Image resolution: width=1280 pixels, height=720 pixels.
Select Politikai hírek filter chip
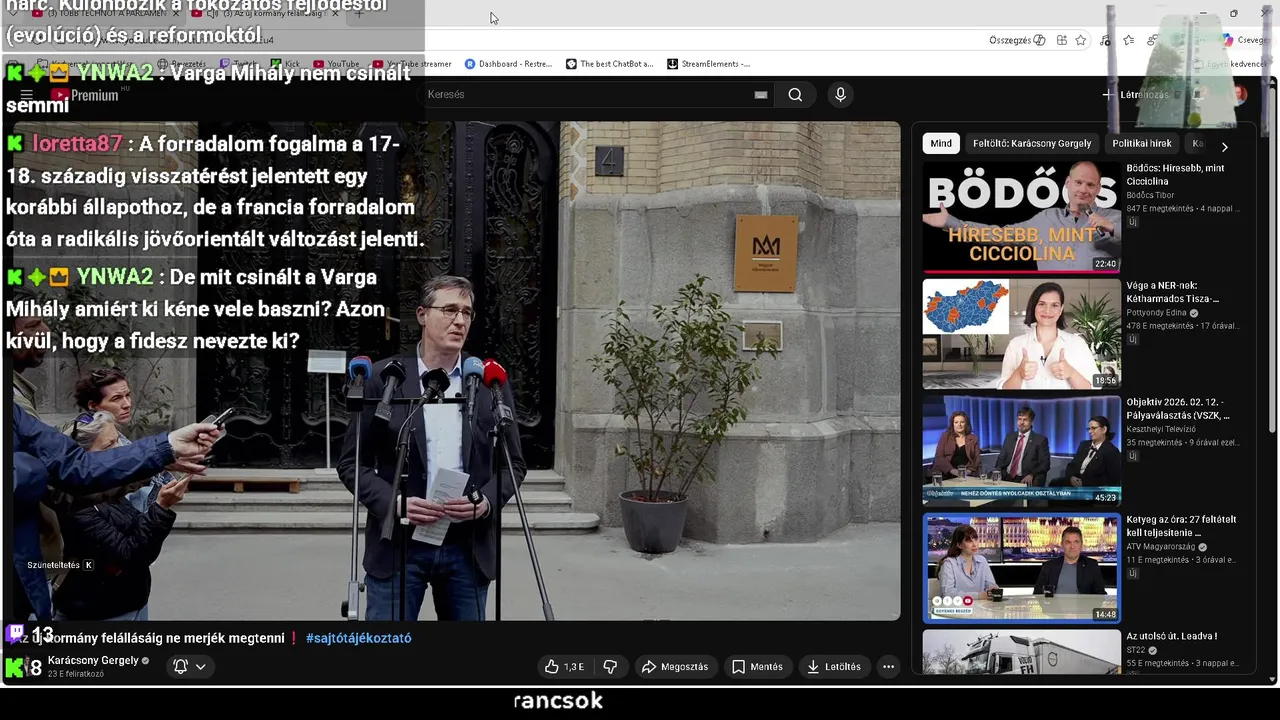tap(1142, 143)
